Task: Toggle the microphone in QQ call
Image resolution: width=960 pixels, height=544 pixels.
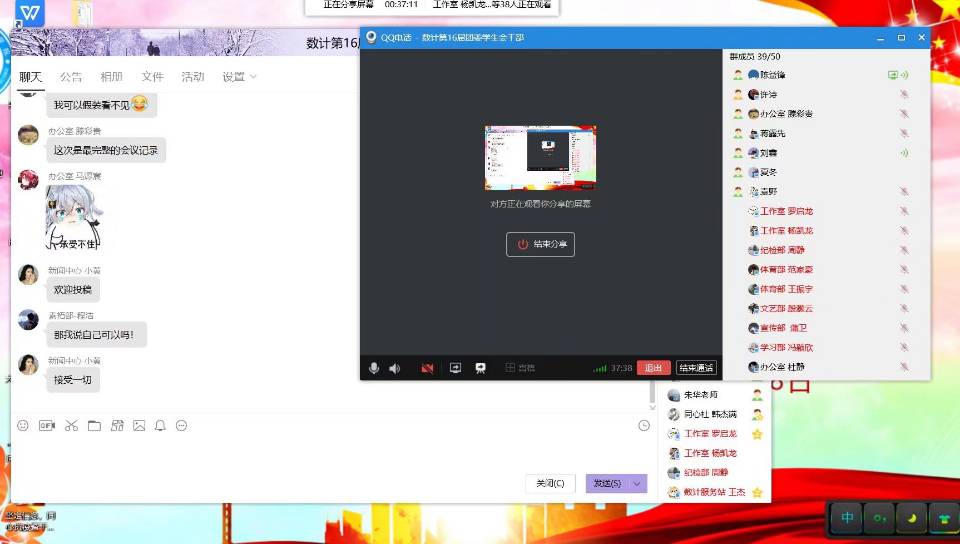Action: click(374, 368)
